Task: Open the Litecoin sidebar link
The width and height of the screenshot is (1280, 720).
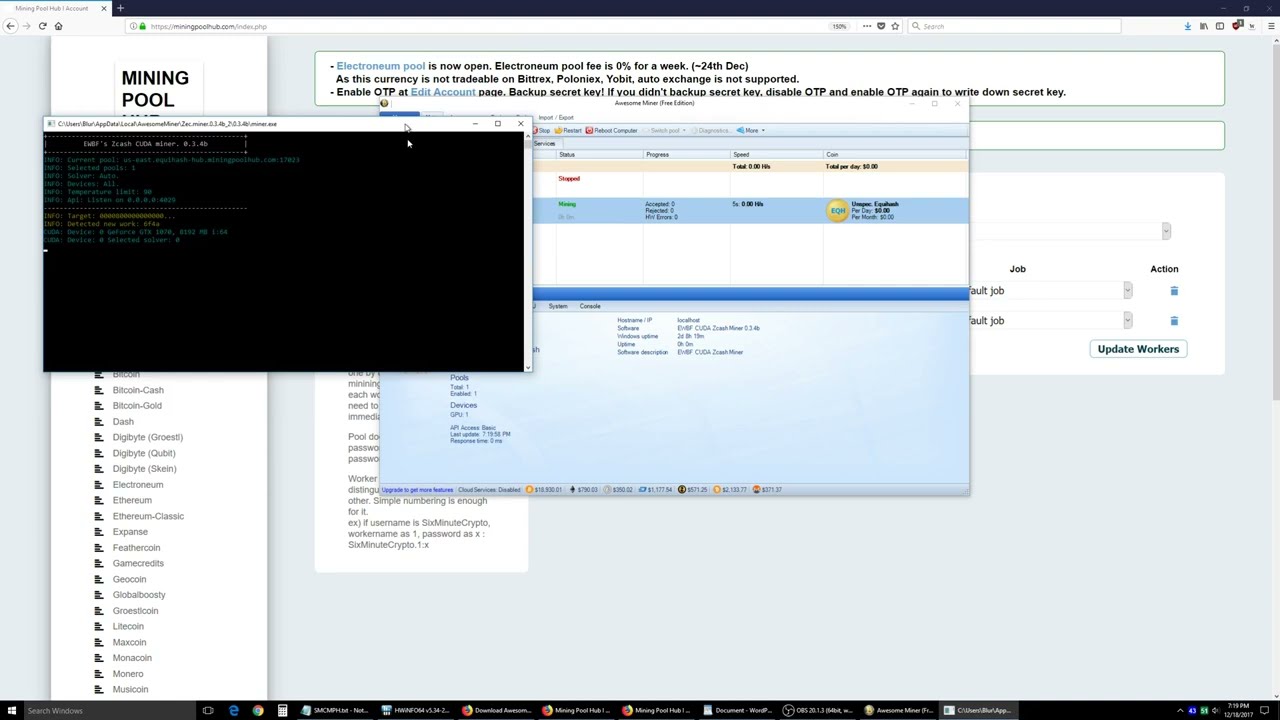Action: 128,627
